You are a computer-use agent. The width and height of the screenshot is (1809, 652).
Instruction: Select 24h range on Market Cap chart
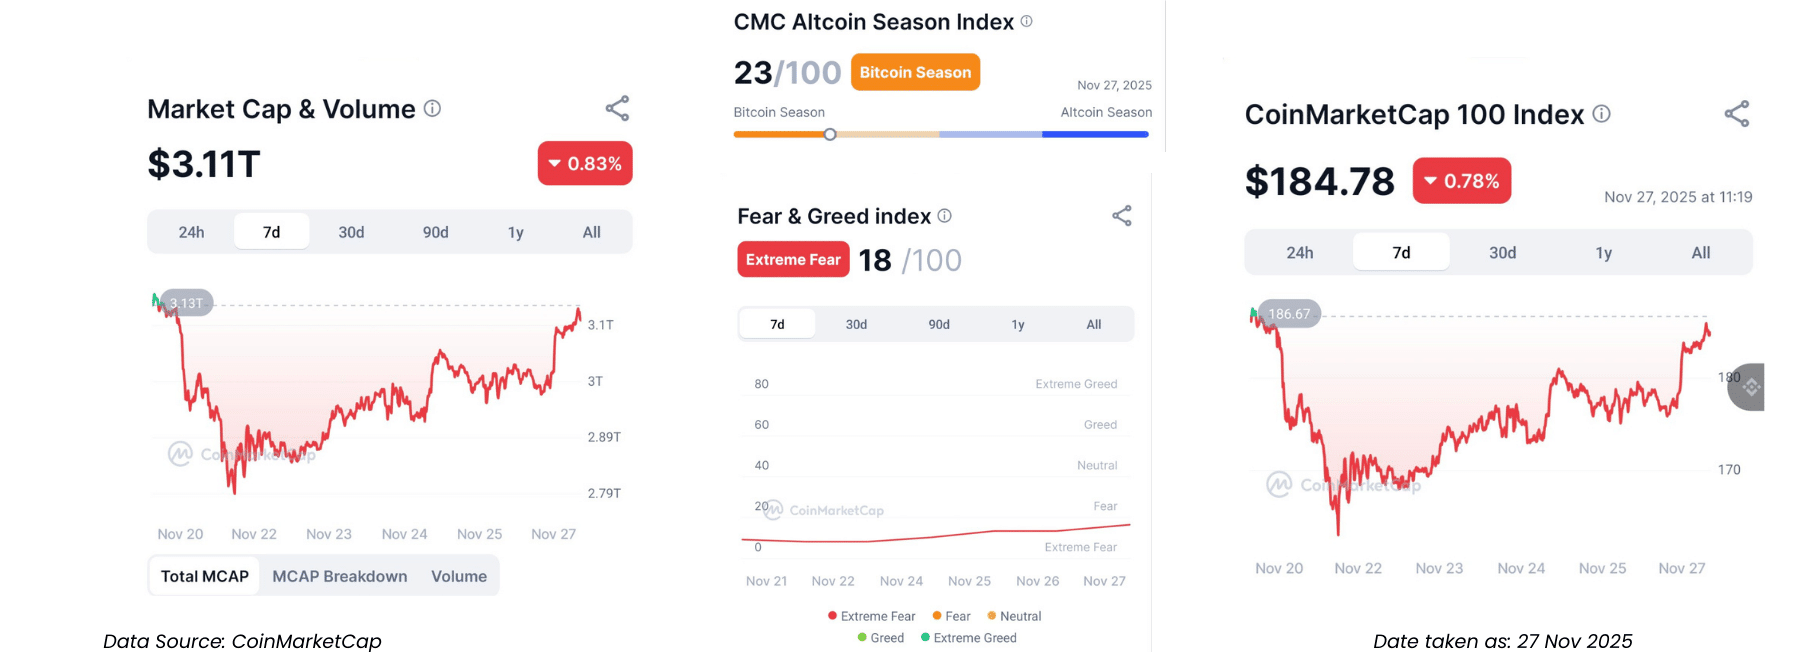click(191, 232)
